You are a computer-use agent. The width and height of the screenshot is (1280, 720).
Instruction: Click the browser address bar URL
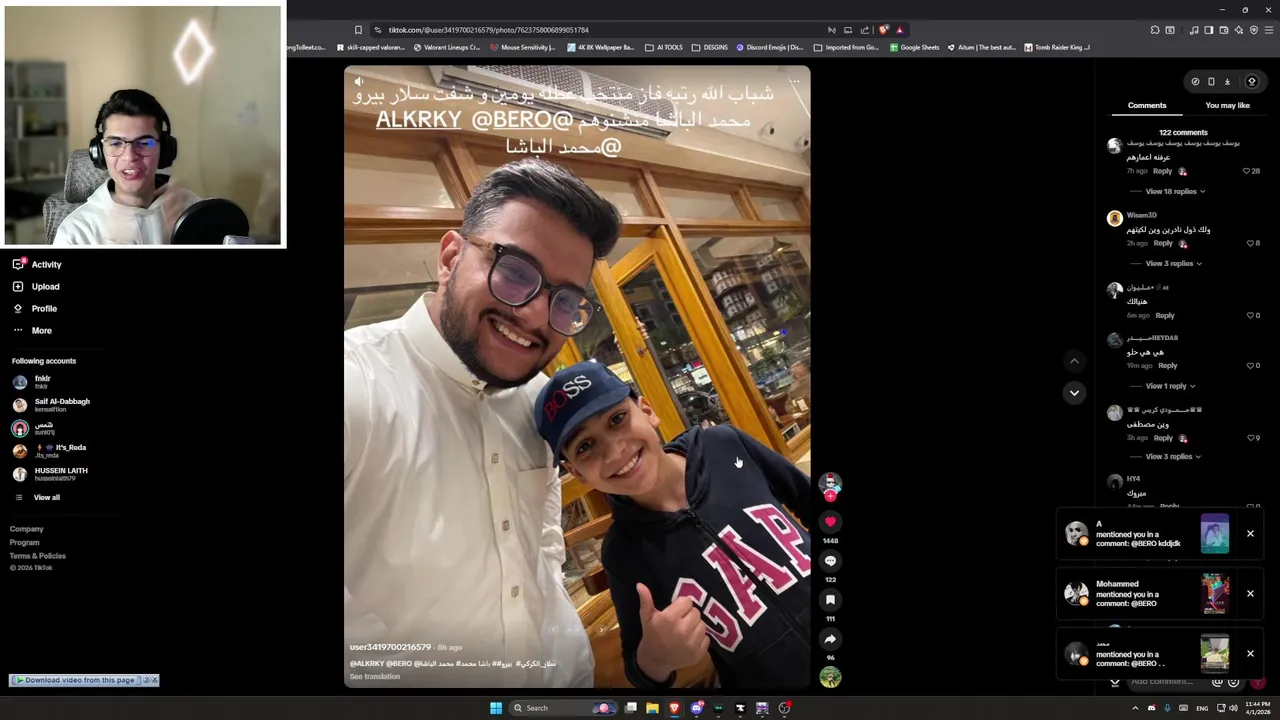click(488, 30)
